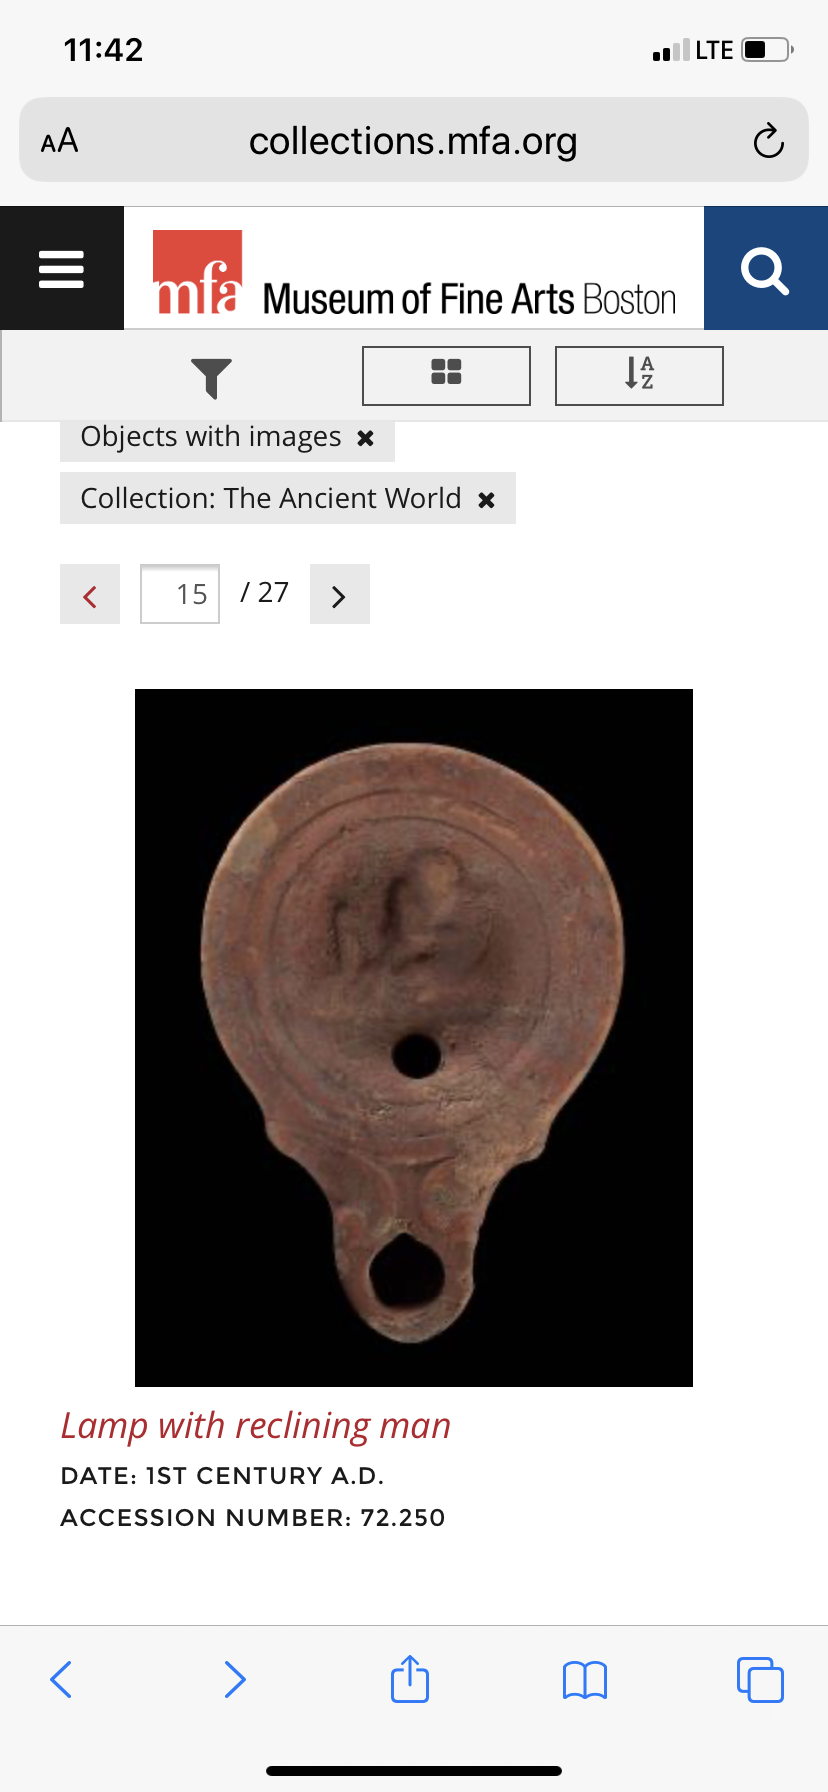Open the lamp photo thumbnail
The height and width of the screenshot is (1792, 828).
(x=414, y=1038)
